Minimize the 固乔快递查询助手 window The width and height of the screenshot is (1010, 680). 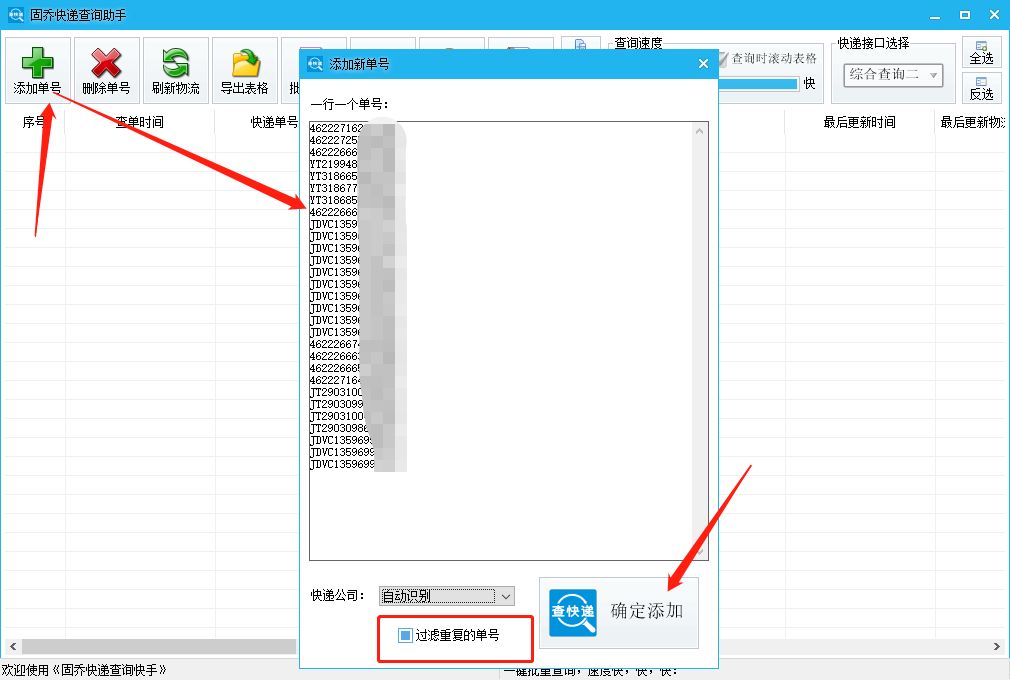click(x=935, y=15)
